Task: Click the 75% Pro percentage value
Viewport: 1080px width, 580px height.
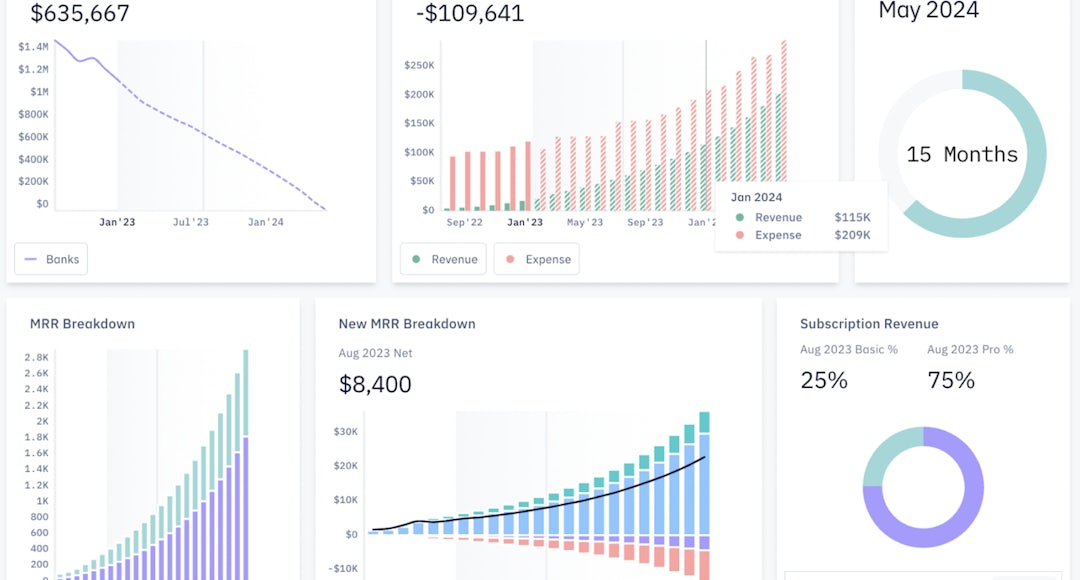Action: [x=952, y=380]
